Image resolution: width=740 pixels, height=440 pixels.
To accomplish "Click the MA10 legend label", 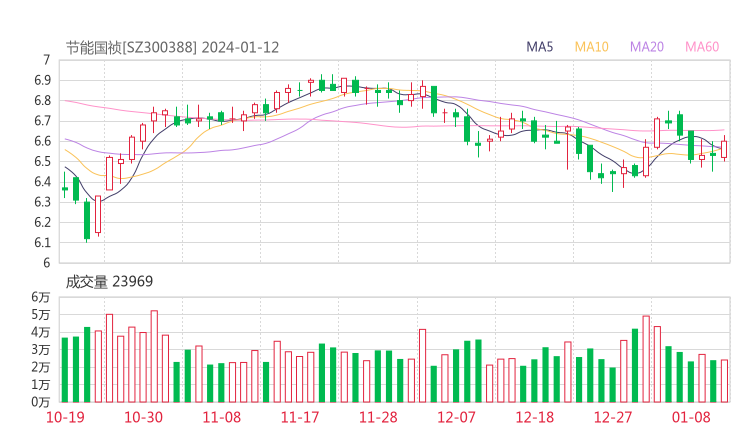I will 591,47.
